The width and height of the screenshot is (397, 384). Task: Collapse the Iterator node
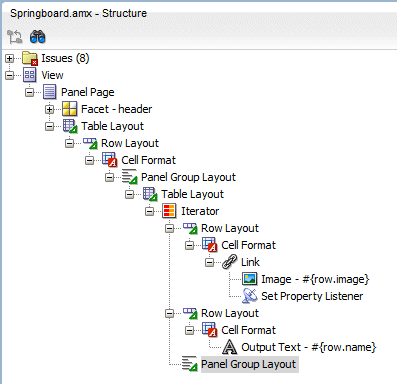[150, 211]
